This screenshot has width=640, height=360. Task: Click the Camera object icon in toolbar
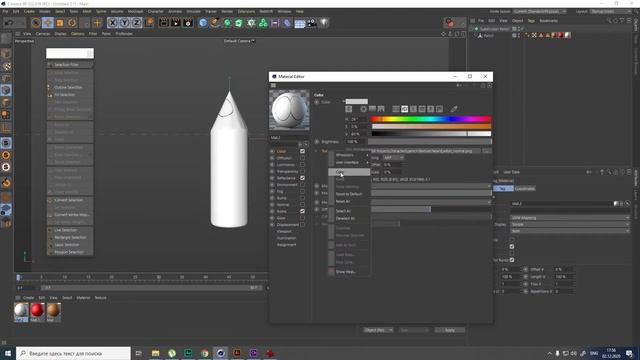tap(312, 23)
